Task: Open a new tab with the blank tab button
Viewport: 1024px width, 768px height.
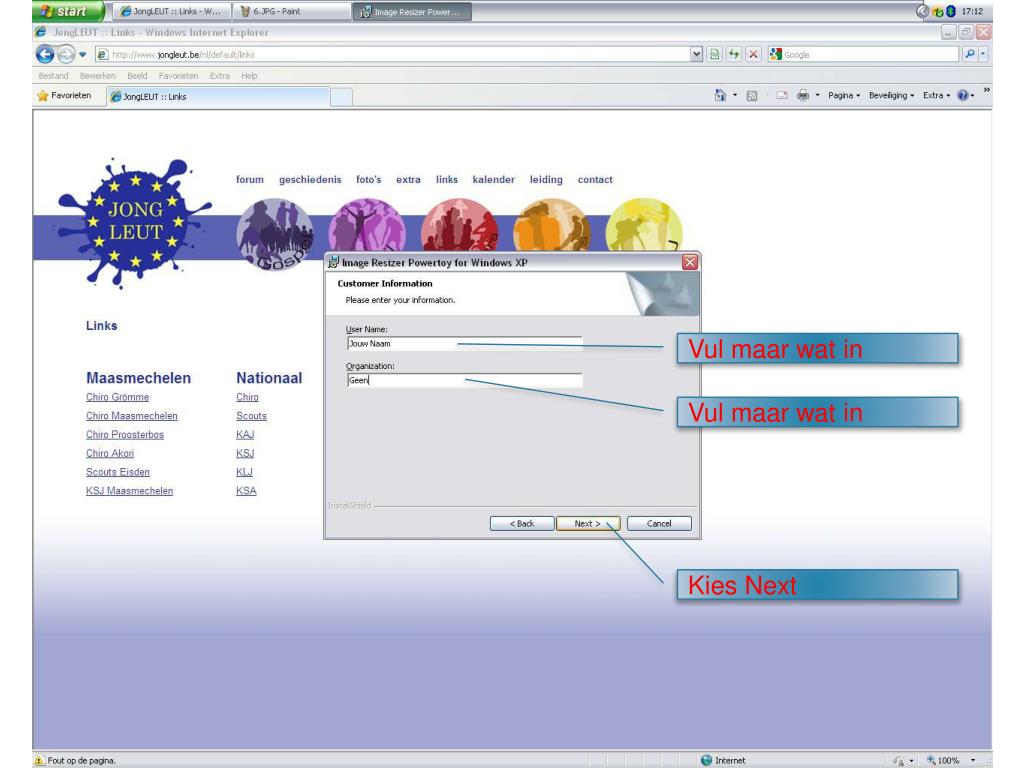Action: click(341, 97)
